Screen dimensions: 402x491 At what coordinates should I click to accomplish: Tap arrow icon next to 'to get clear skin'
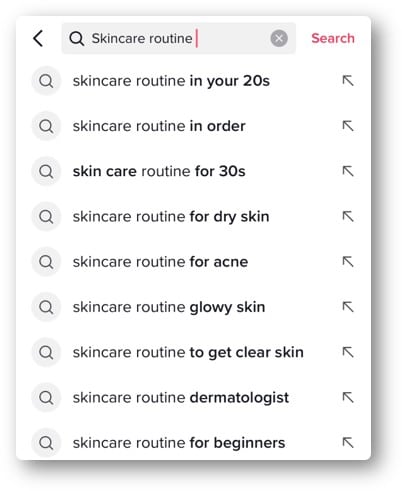click(348, 352)
